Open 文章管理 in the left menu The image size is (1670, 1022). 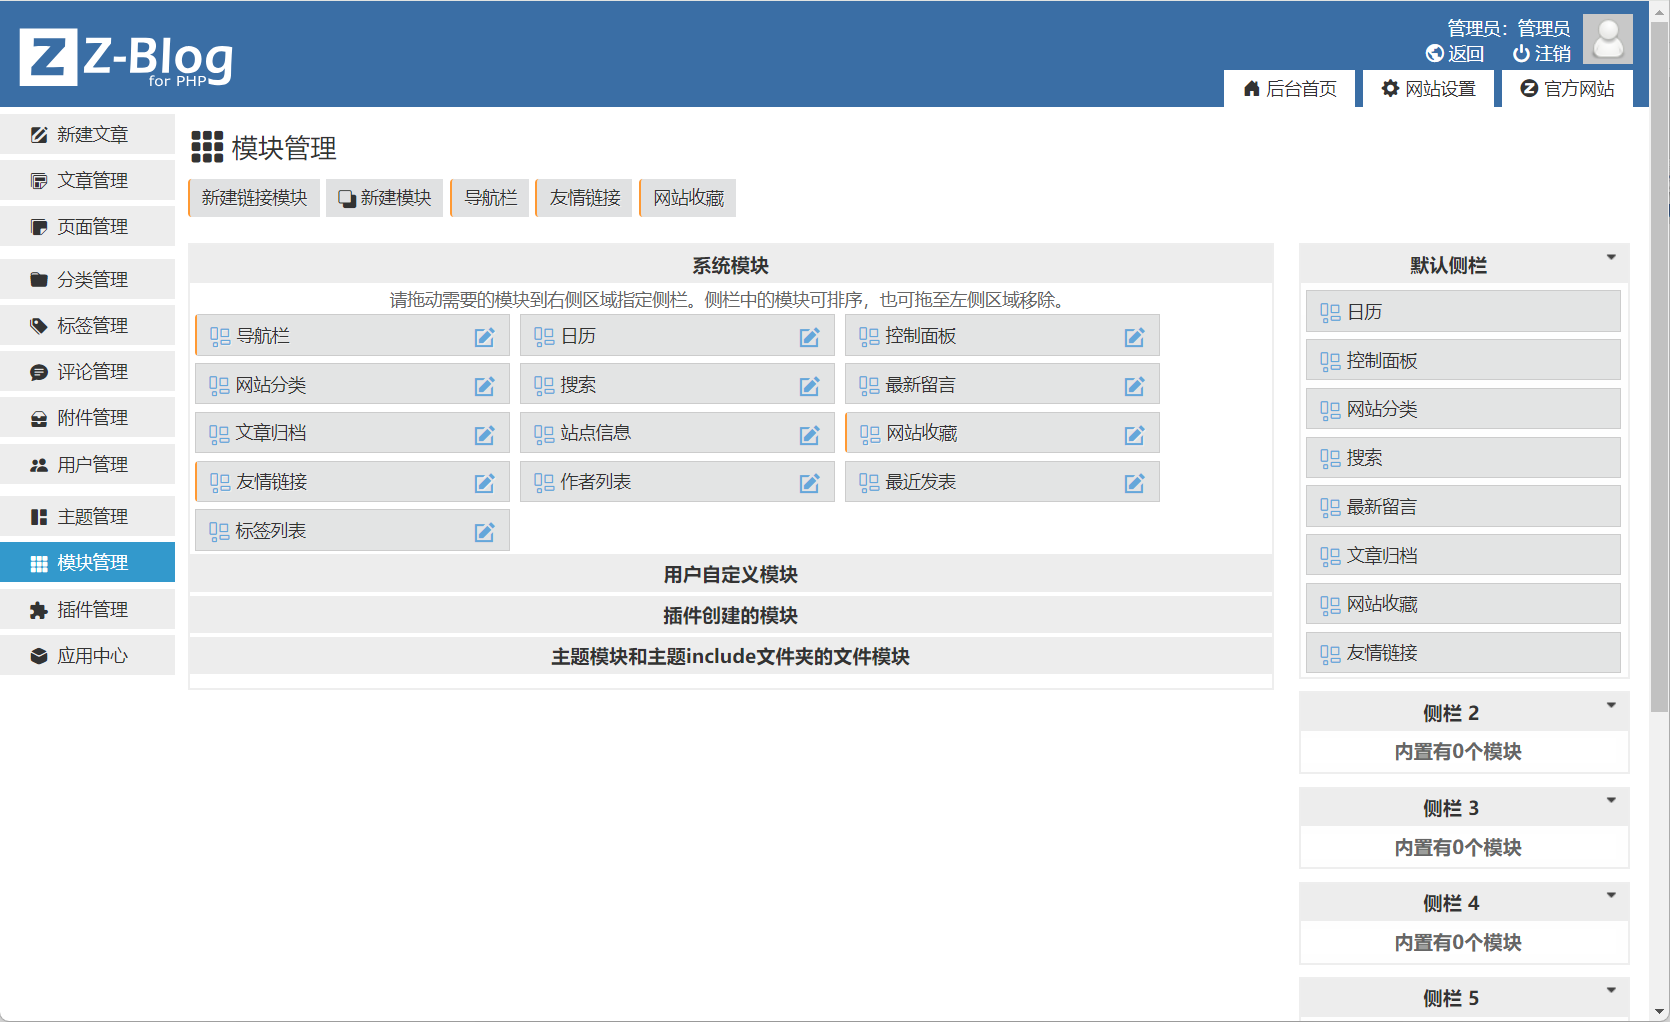[x=91, y=181]
